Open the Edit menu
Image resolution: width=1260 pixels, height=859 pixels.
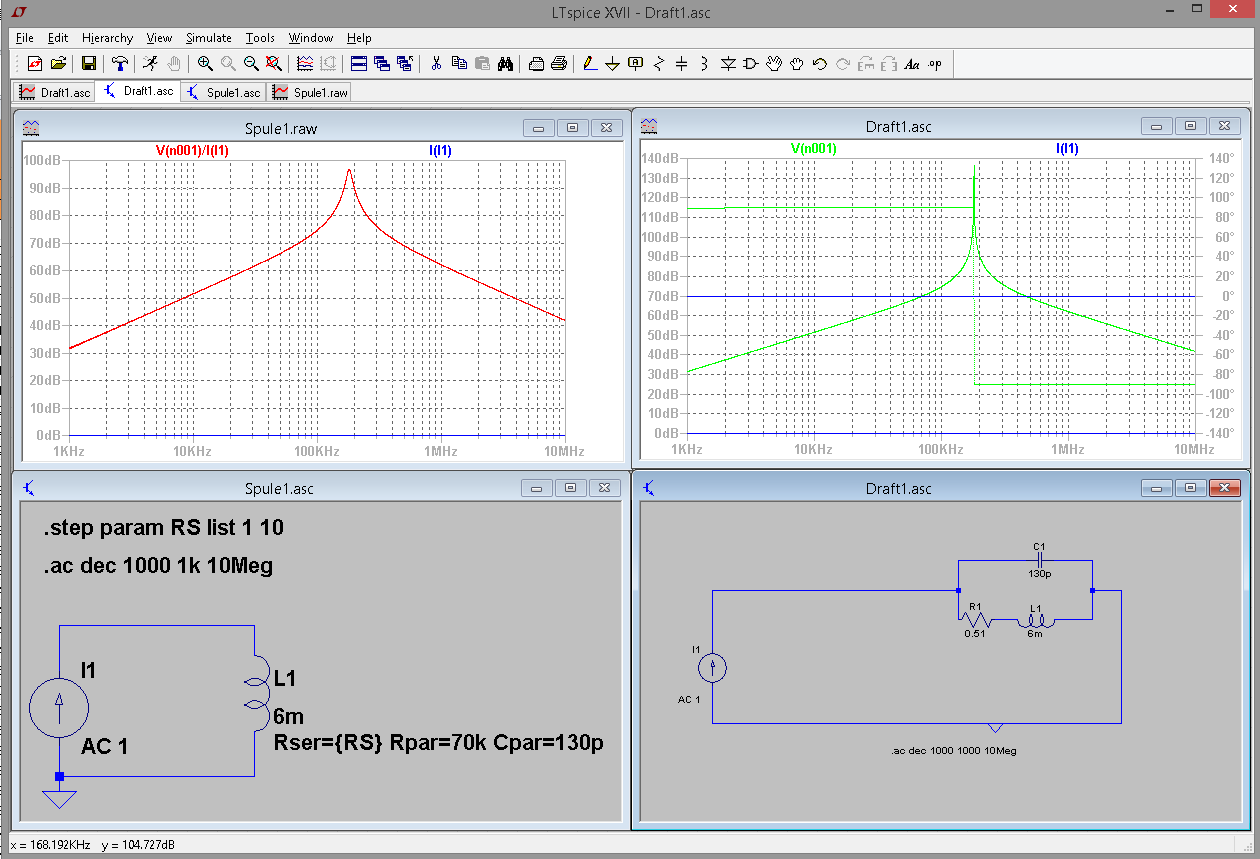point(58,38)
